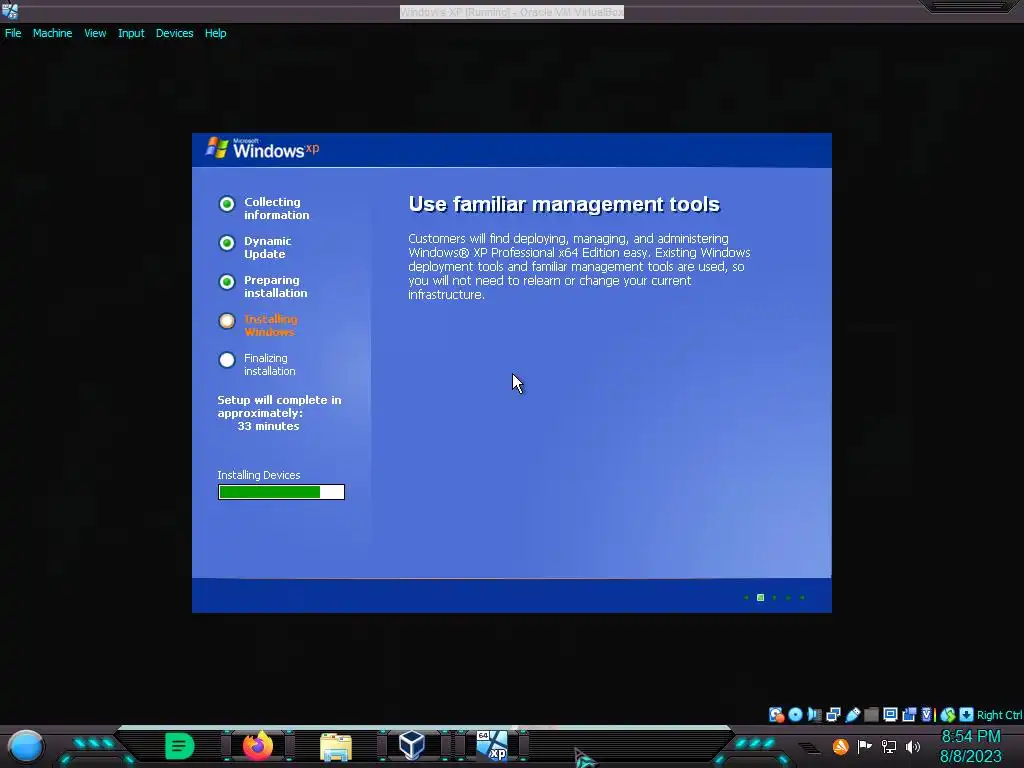The height and width of the screenshot is (768, 1024).
Task: Click the V processor virtualization status icon
Action: 927,714
